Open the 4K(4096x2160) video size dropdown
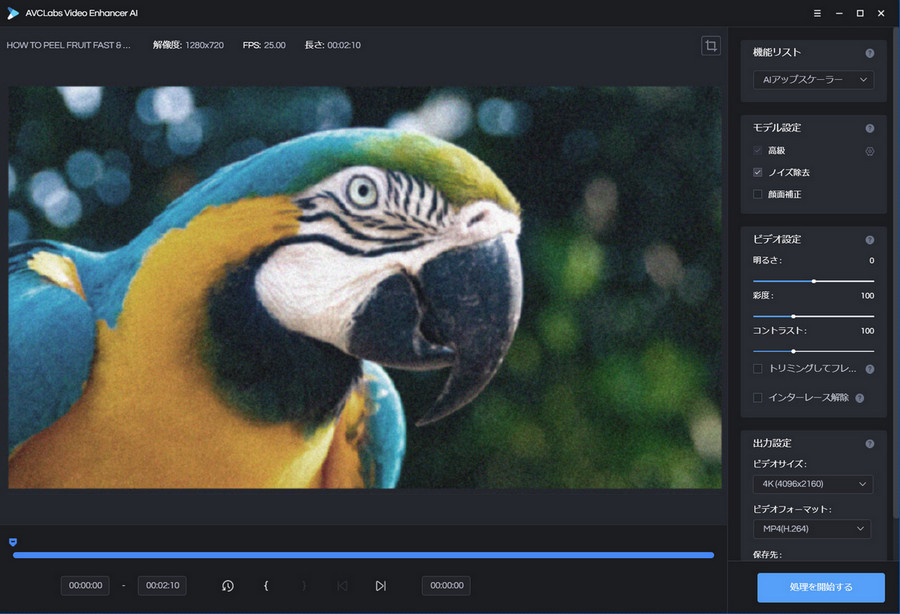Image resolution: width=900 pixels, height=614 pixels. 813,484
